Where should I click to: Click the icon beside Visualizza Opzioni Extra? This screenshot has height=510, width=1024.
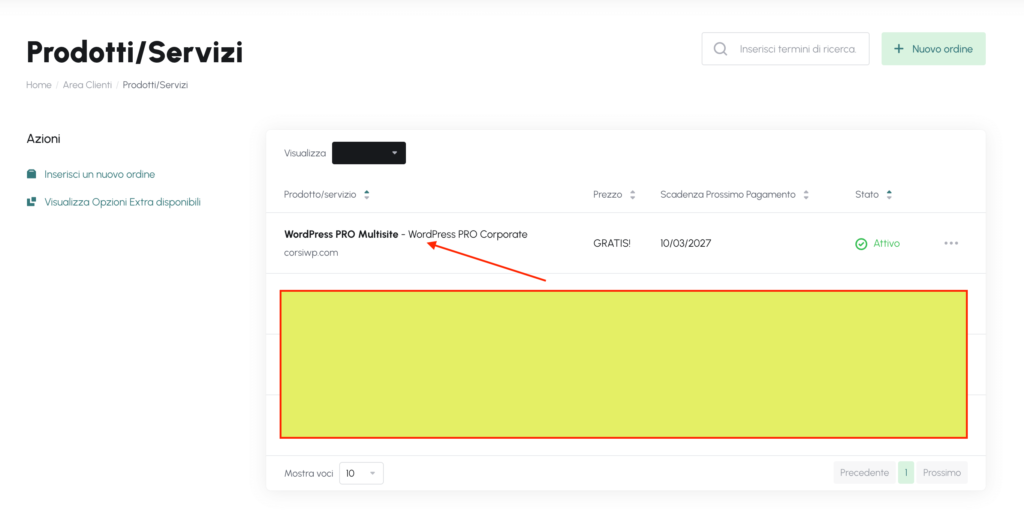[x=31, y=202]
